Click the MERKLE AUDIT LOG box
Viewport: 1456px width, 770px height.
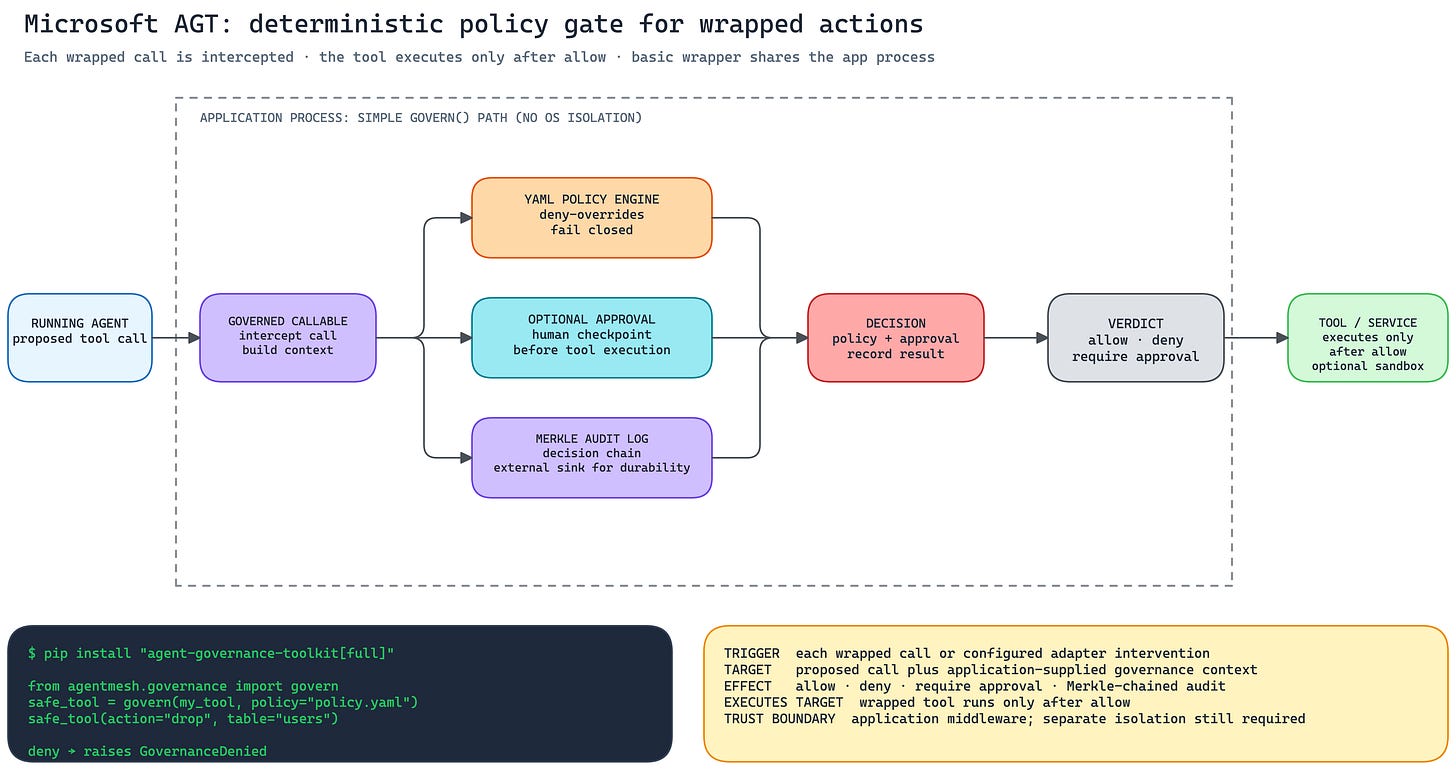tap(592, 458)
